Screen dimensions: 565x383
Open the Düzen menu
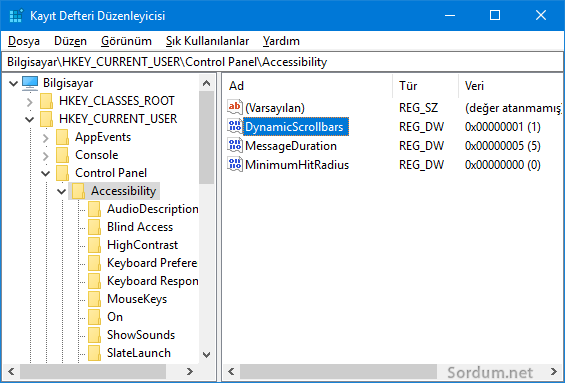(70, 41)
